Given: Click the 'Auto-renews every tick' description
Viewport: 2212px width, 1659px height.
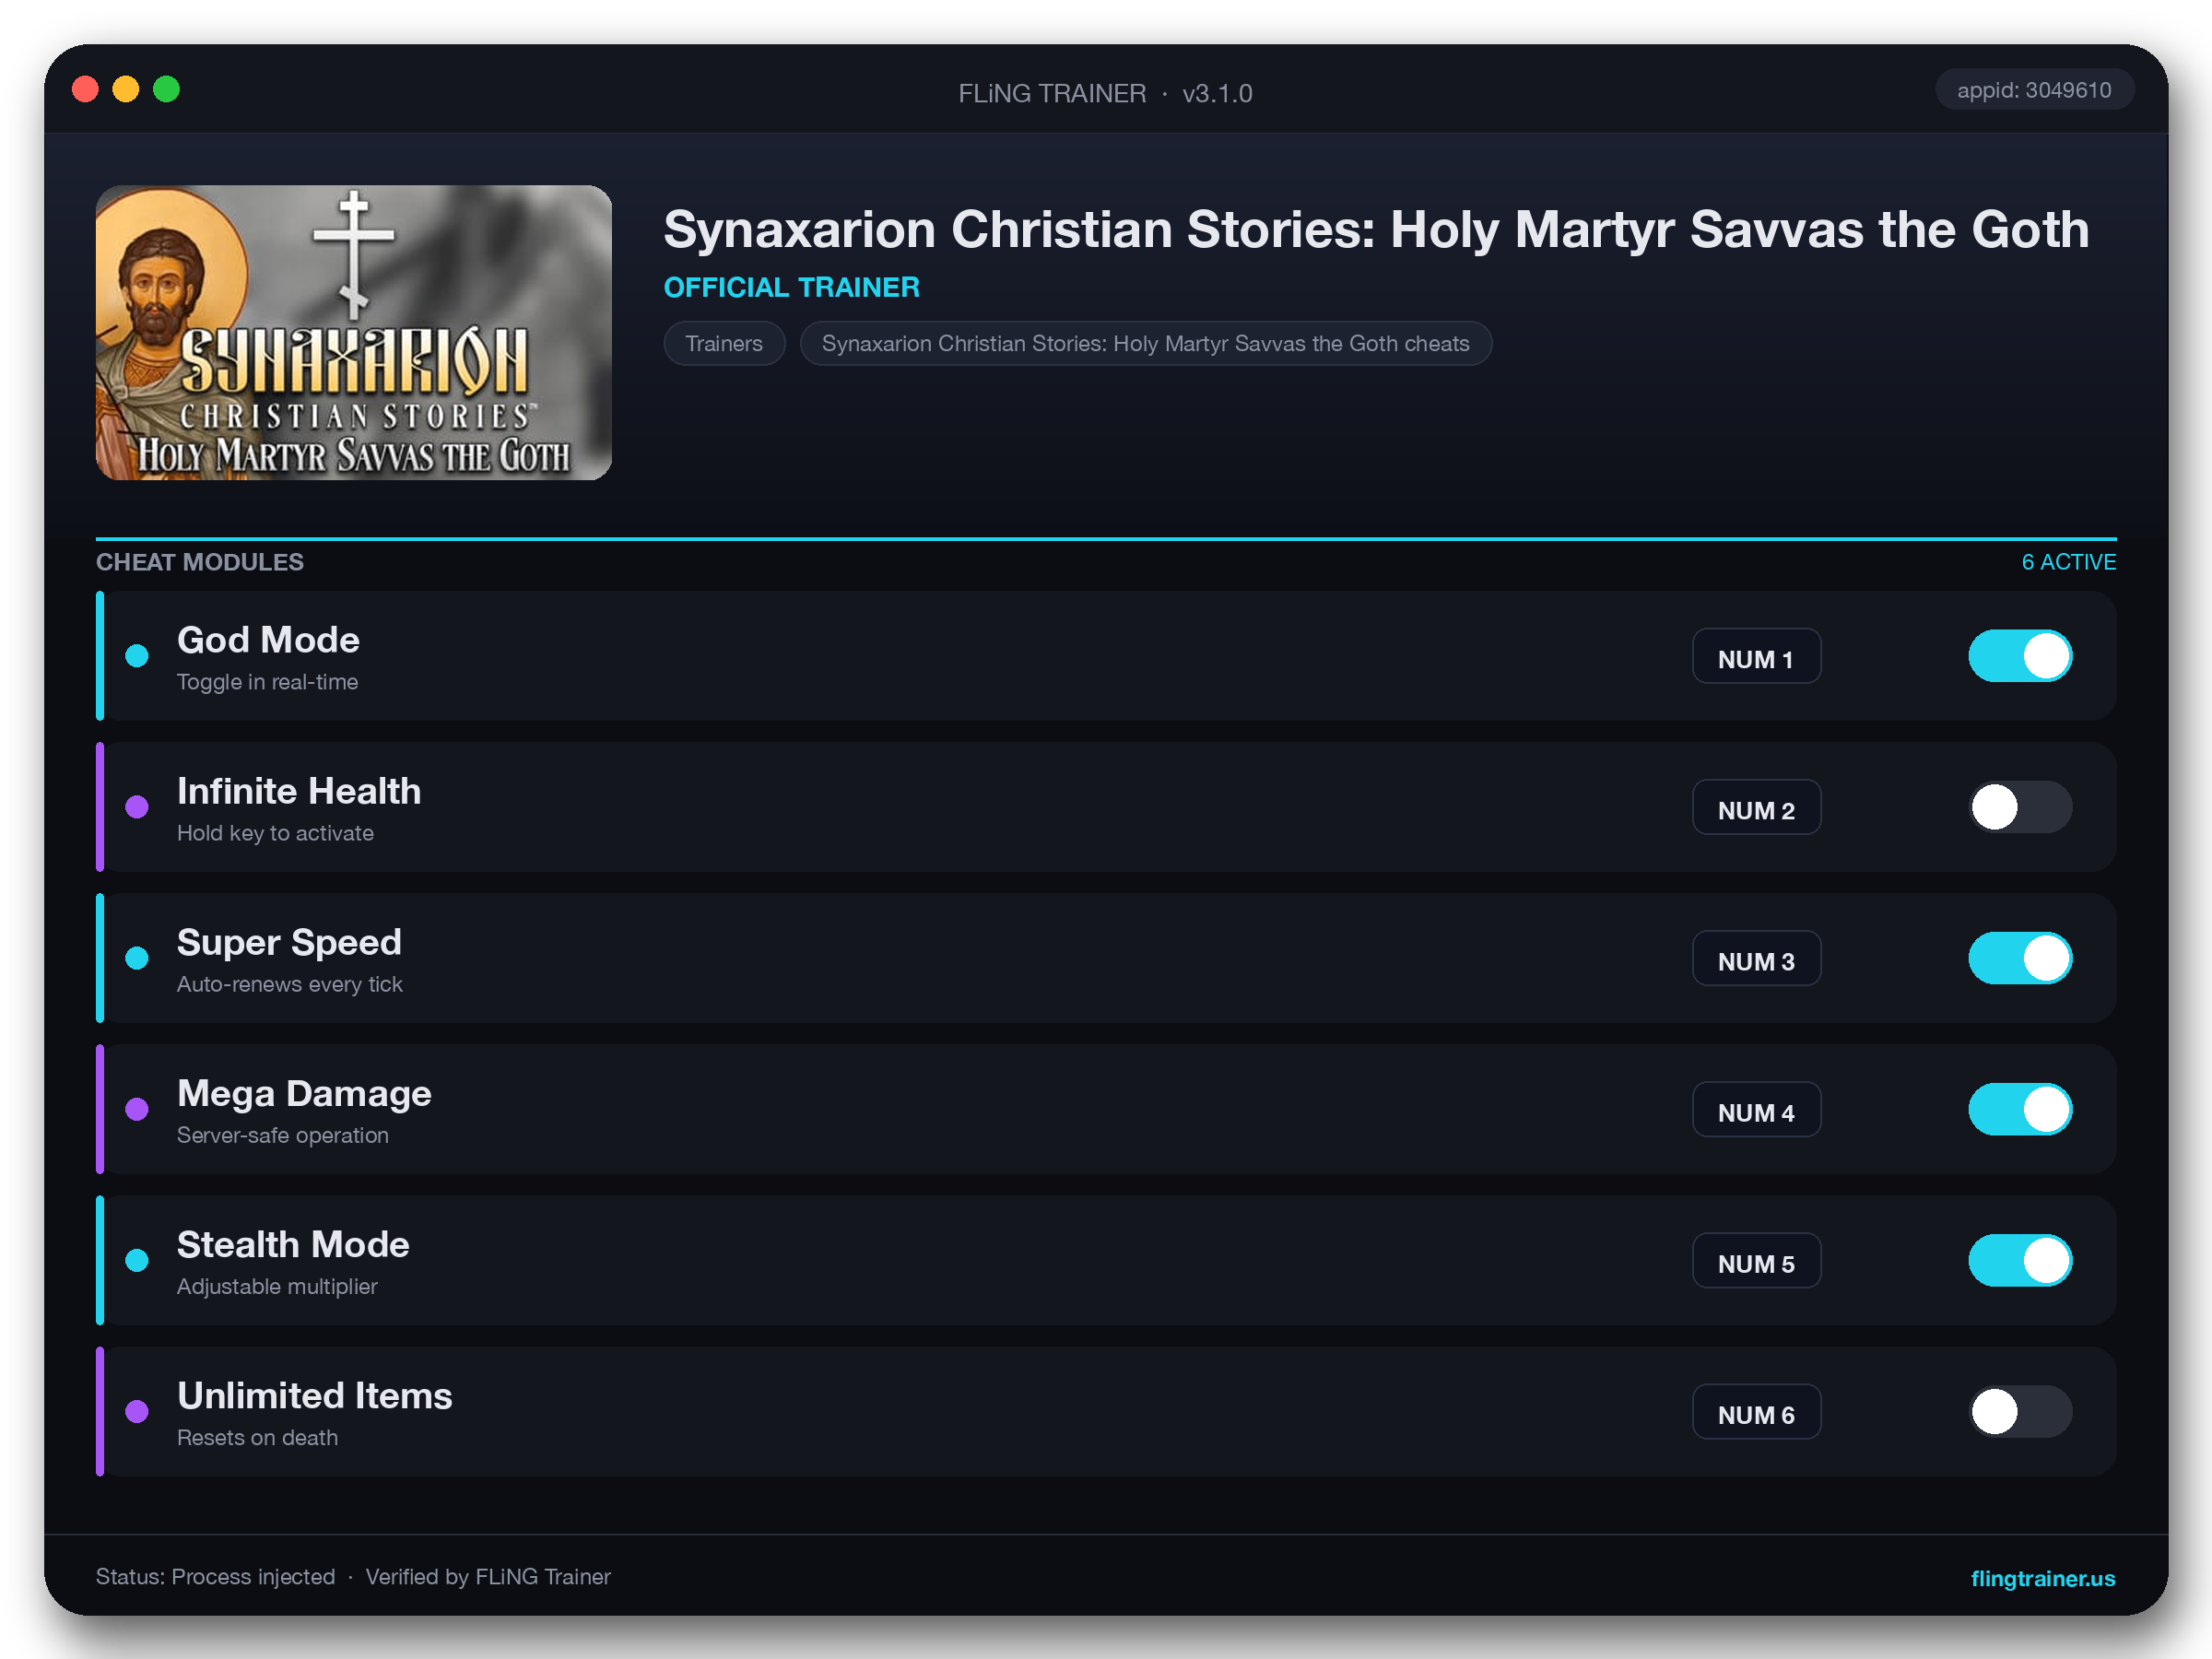Looking at the screenshot, I should 289,984.
